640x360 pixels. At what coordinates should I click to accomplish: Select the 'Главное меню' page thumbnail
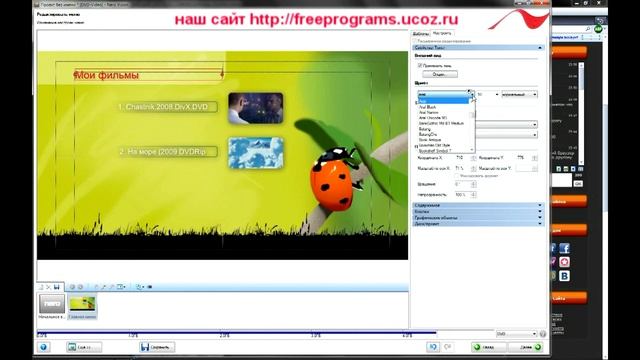coord(82,306)
